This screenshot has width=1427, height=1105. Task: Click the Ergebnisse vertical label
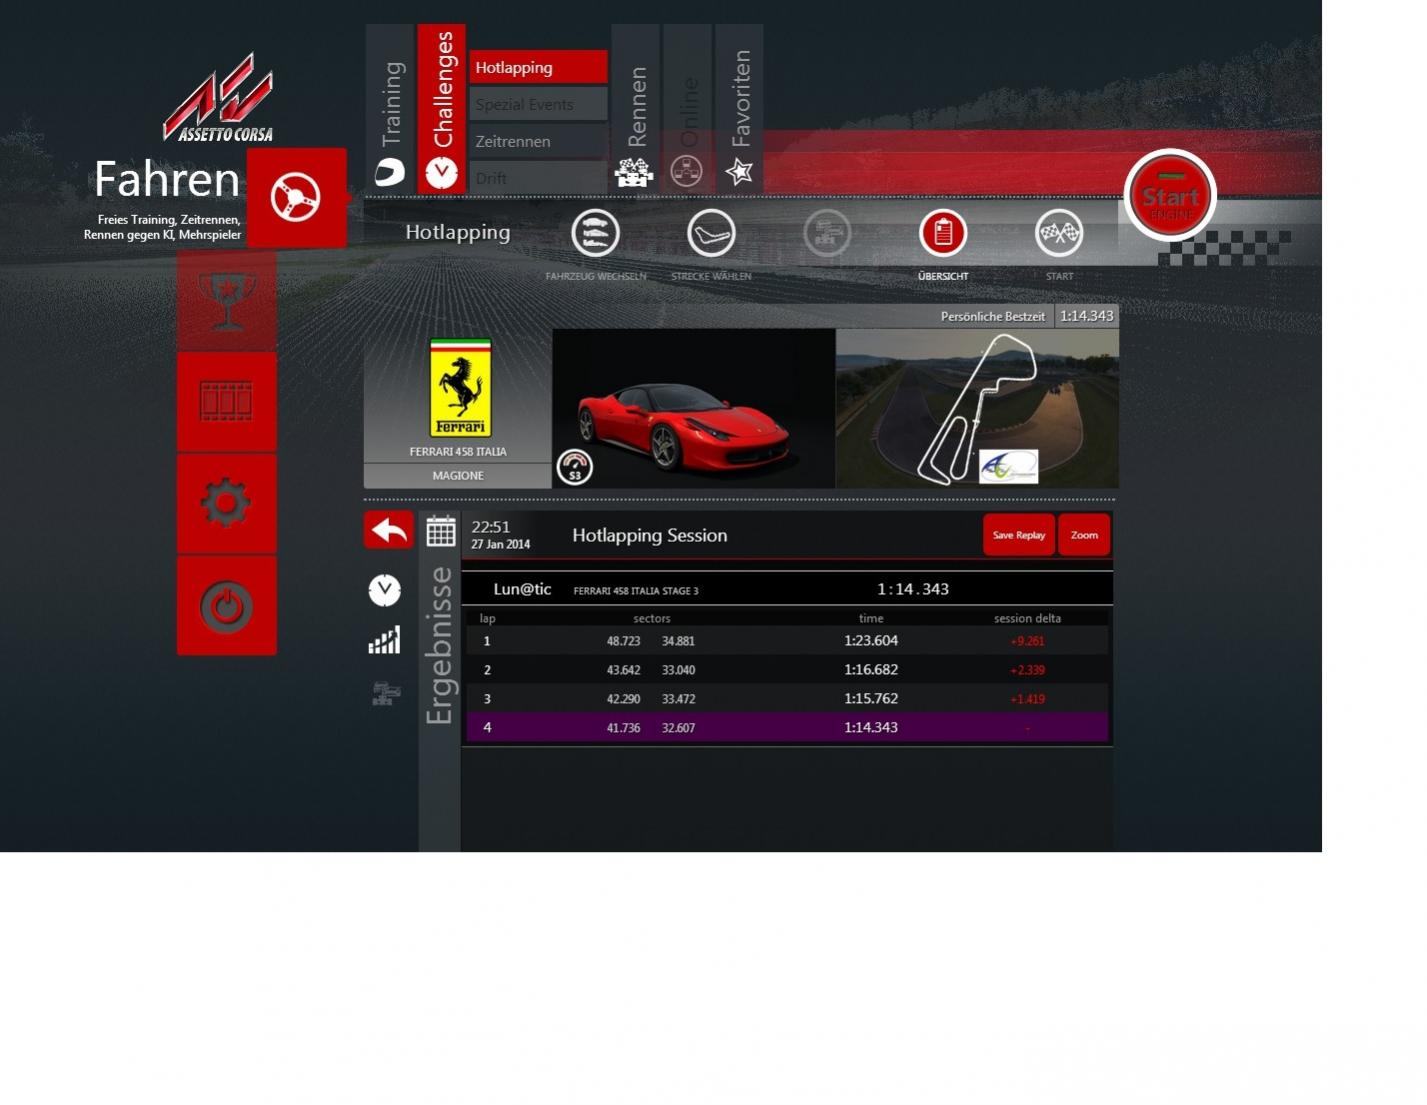coord(439,645)
